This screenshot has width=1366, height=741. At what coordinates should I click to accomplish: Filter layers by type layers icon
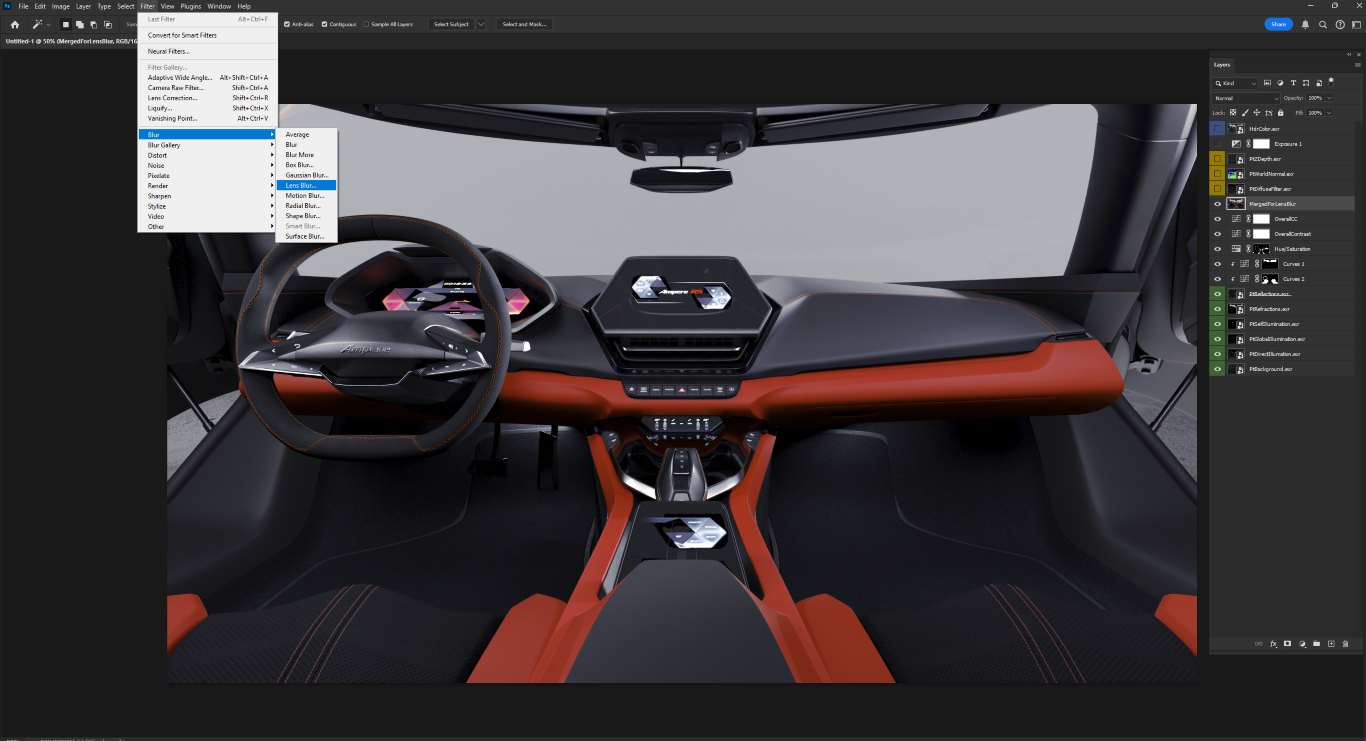(x=1294, y=83)
